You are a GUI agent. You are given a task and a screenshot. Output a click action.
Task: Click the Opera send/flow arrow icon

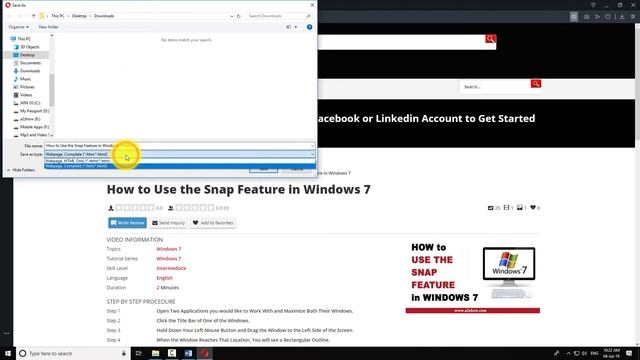(x=597, y=17)
